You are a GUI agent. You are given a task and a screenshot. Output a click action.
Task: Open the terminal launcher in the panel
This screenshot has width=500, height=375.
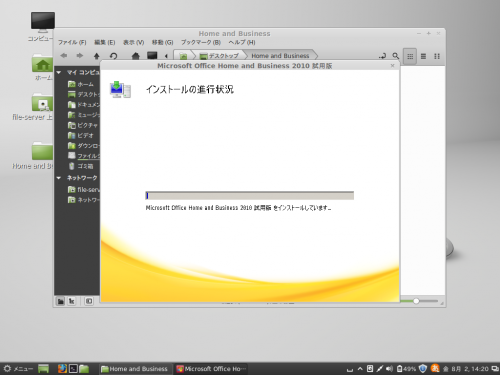(x=73, y=368)
